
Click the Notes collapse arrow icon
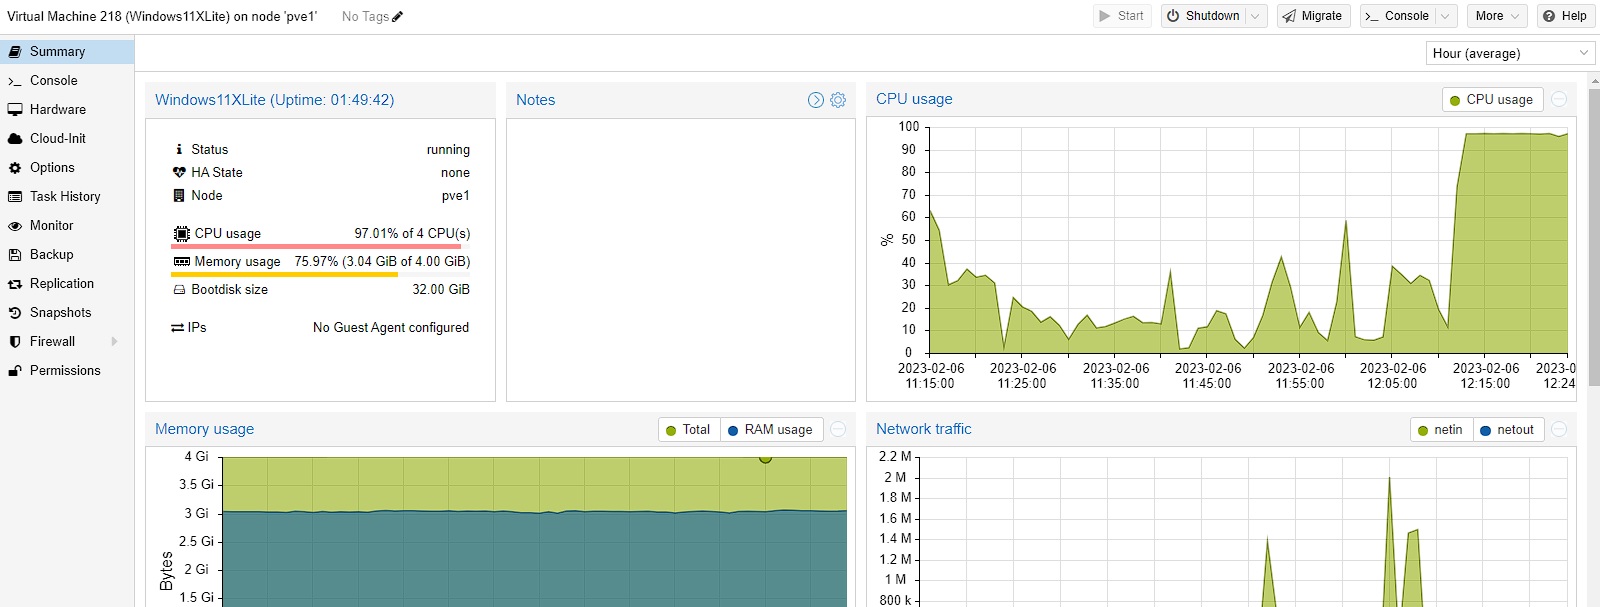click(x=816, y=100)
